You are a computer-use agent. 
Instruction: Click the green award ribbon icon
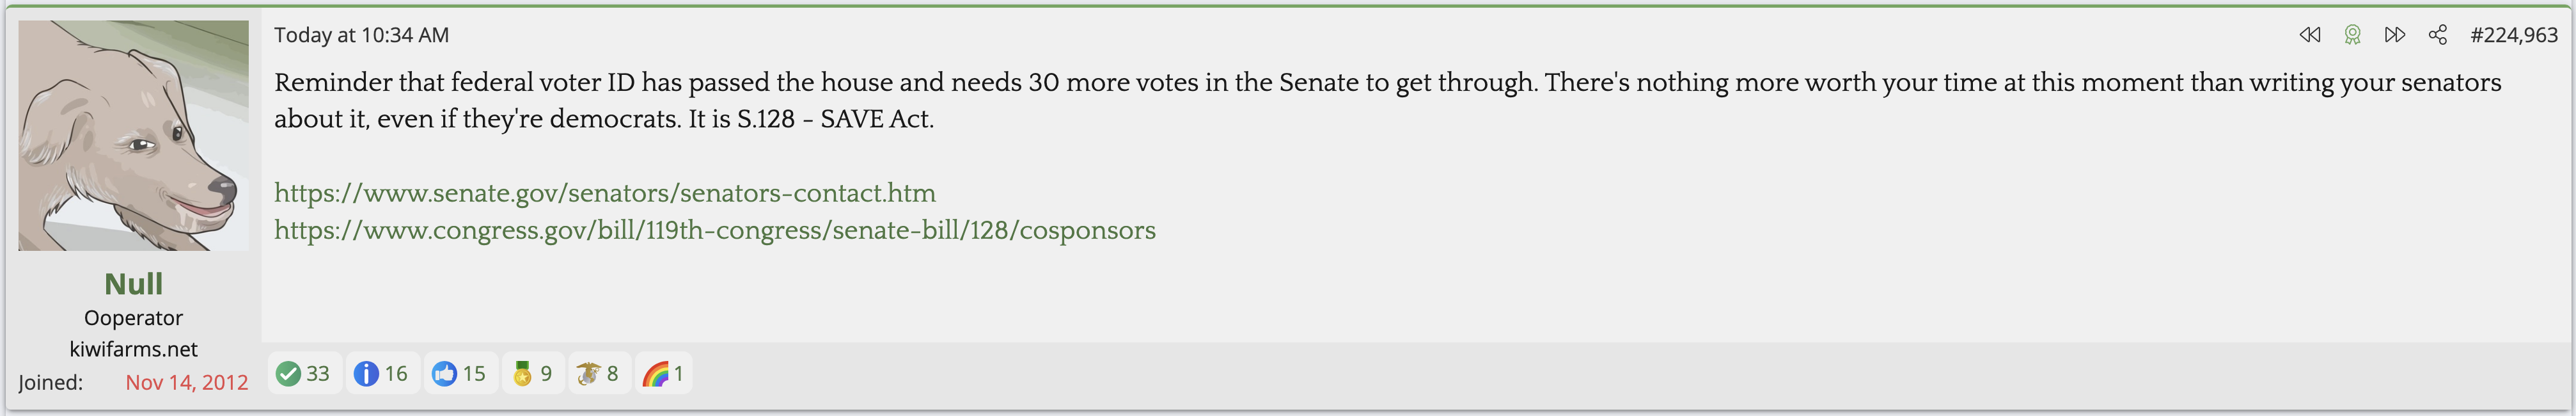[2352, 35]
